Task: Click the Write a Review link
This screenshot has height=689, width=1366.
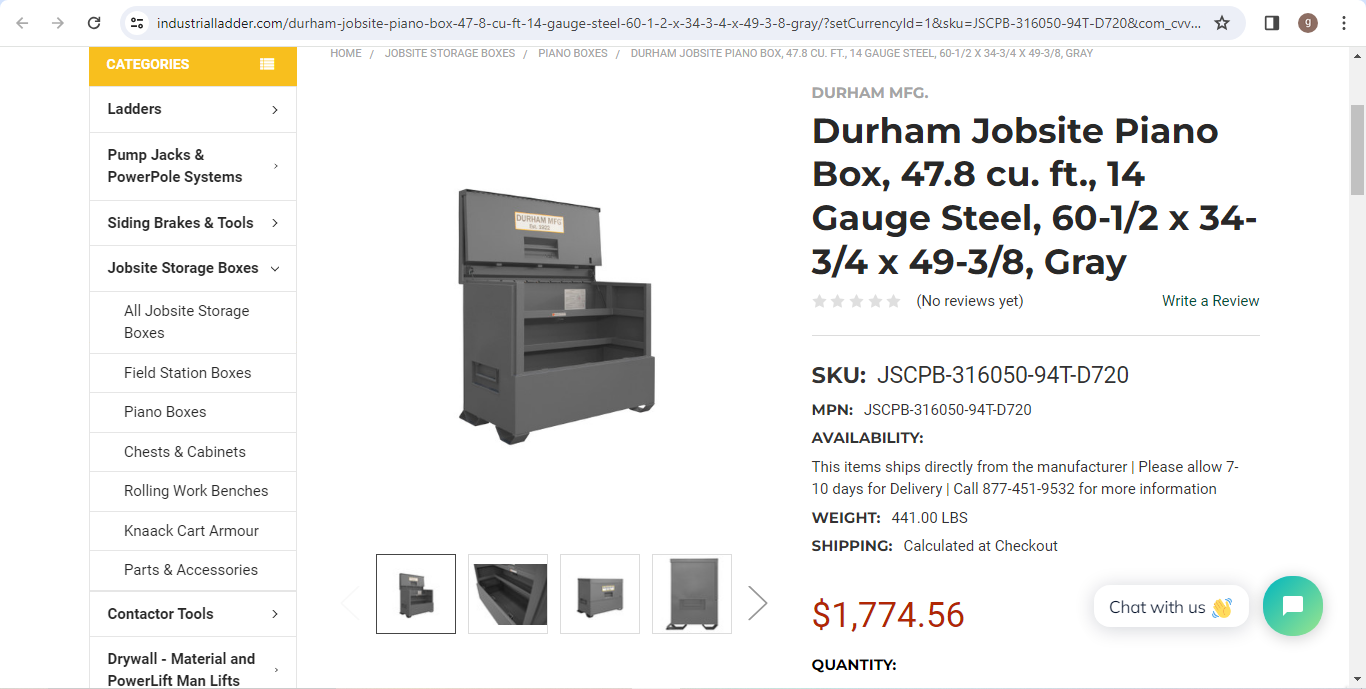Action: coord(1210,301)
